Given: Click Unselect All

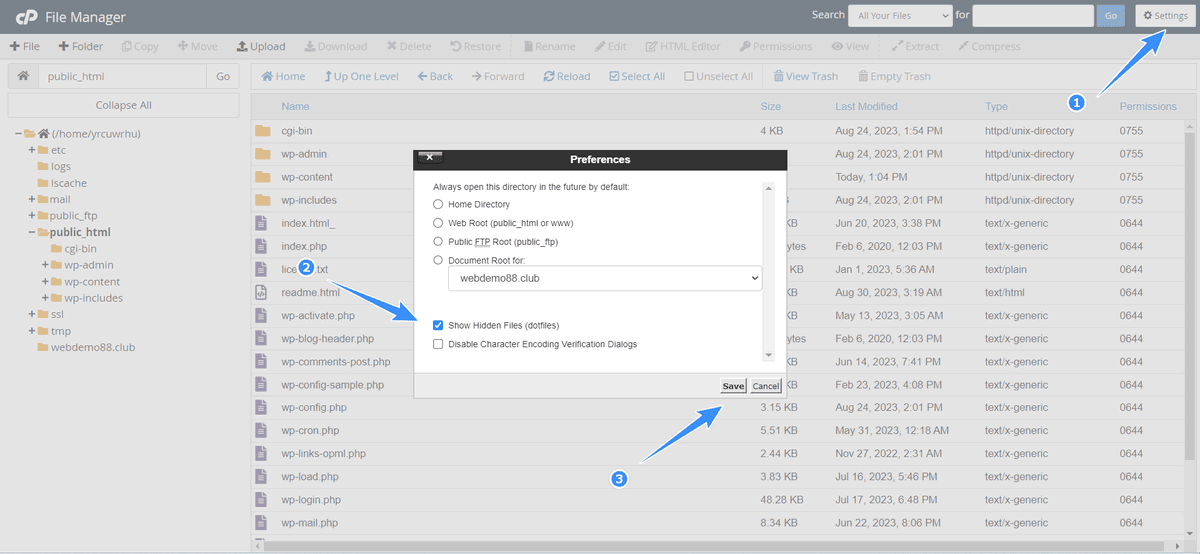Looking at the screenshot, I should (718, 76).
